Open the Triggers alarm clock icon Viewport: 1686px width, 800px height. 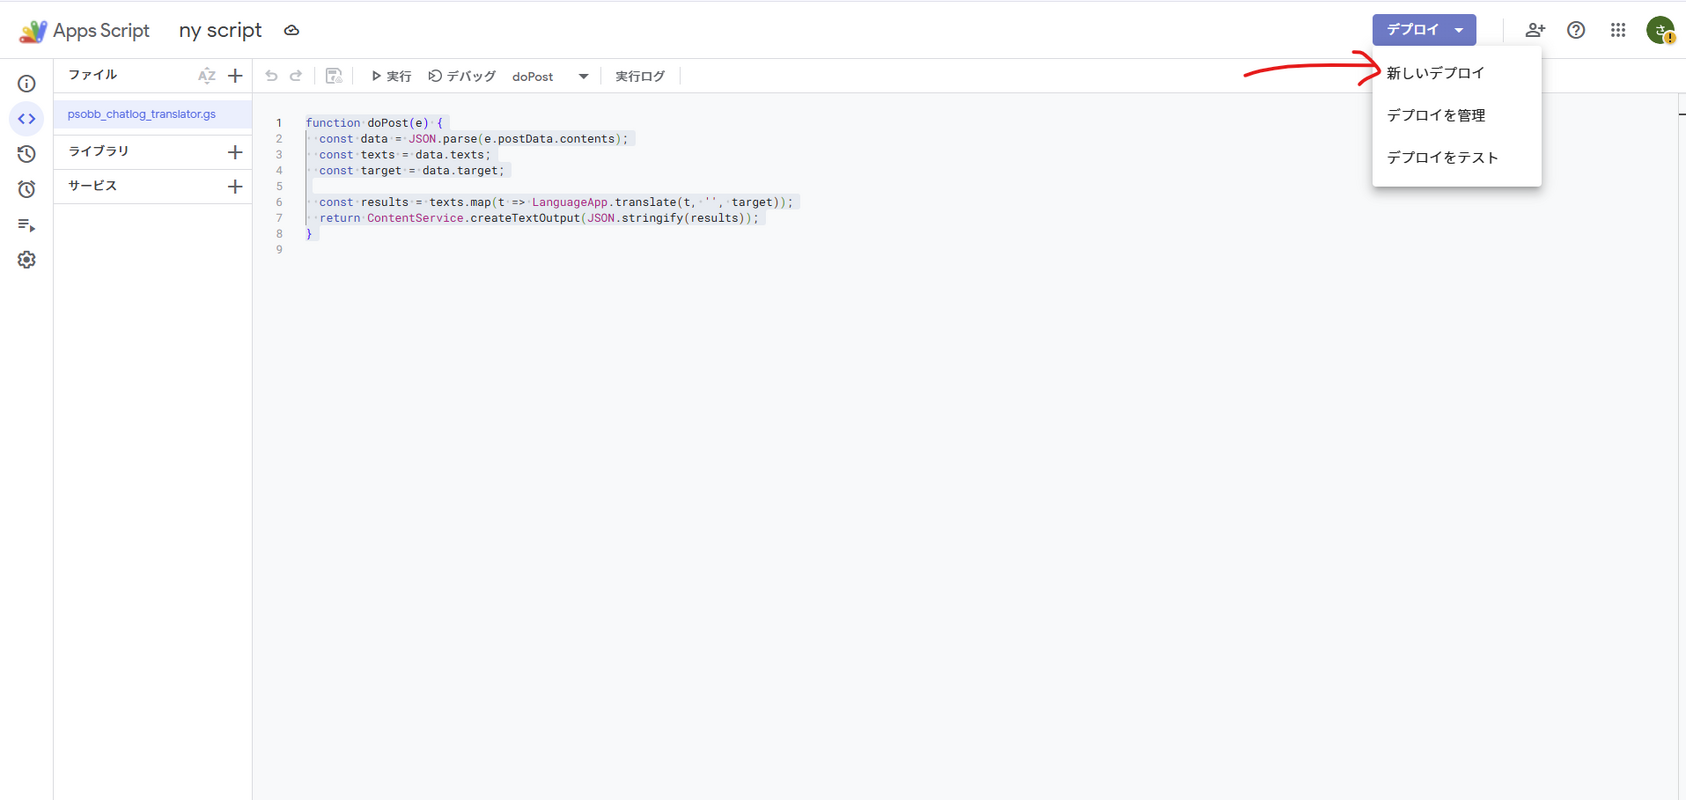[x=27, y=189]
